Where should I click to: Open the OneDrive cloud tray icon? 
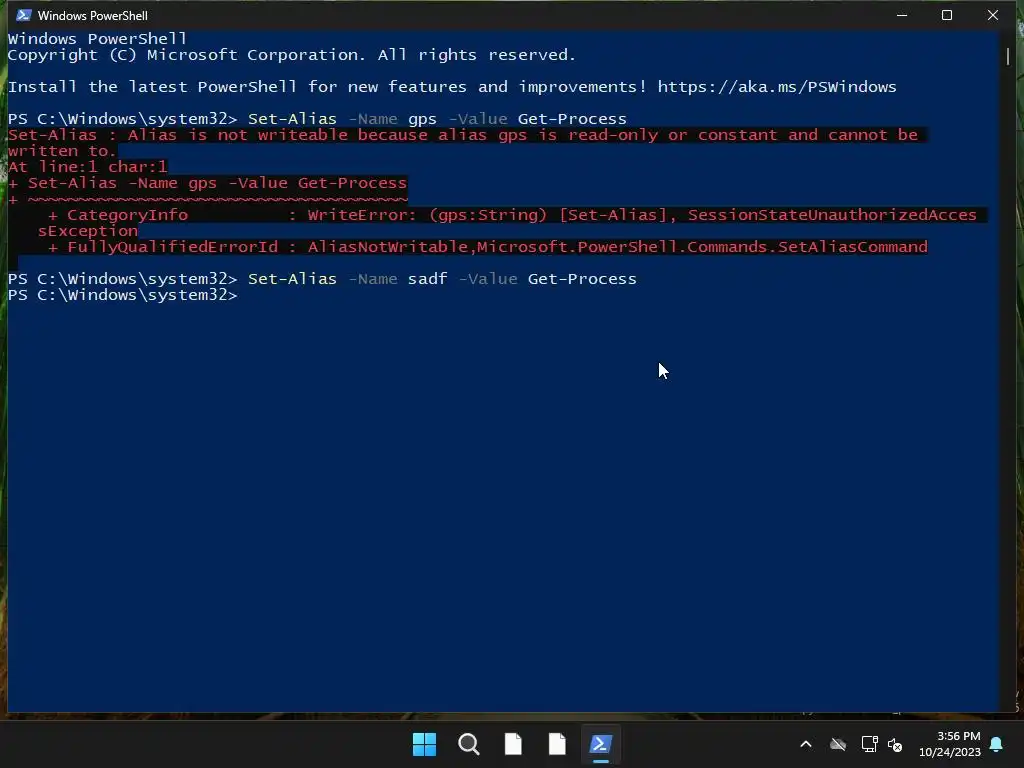coord(838,744)
